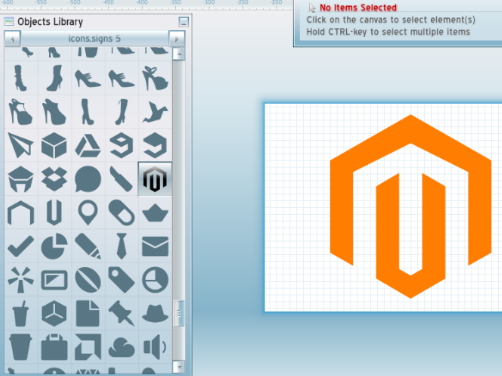Viewport: 502px width, 376px height.
Task: Select the pushpin icon
Action: tap(121, 313)
